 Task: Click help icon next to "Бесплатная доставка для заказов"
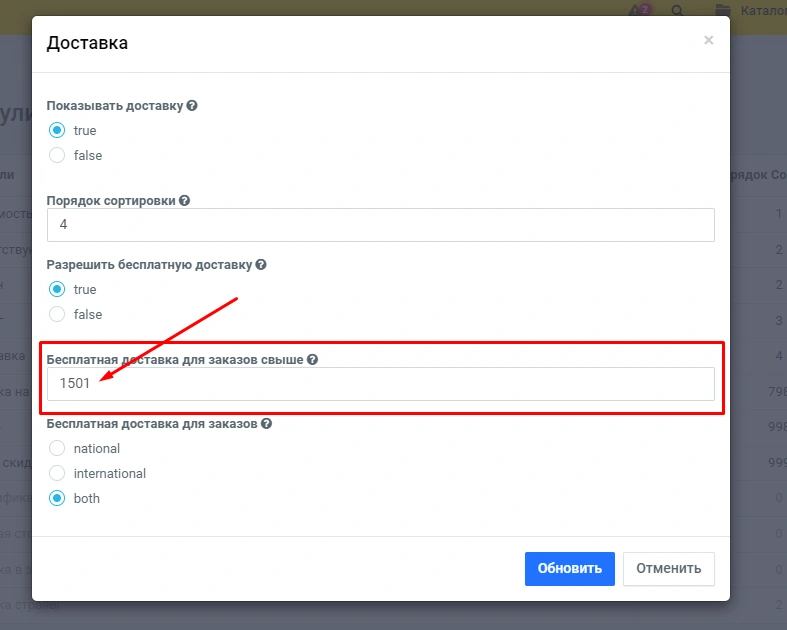[x=267, y=424]
